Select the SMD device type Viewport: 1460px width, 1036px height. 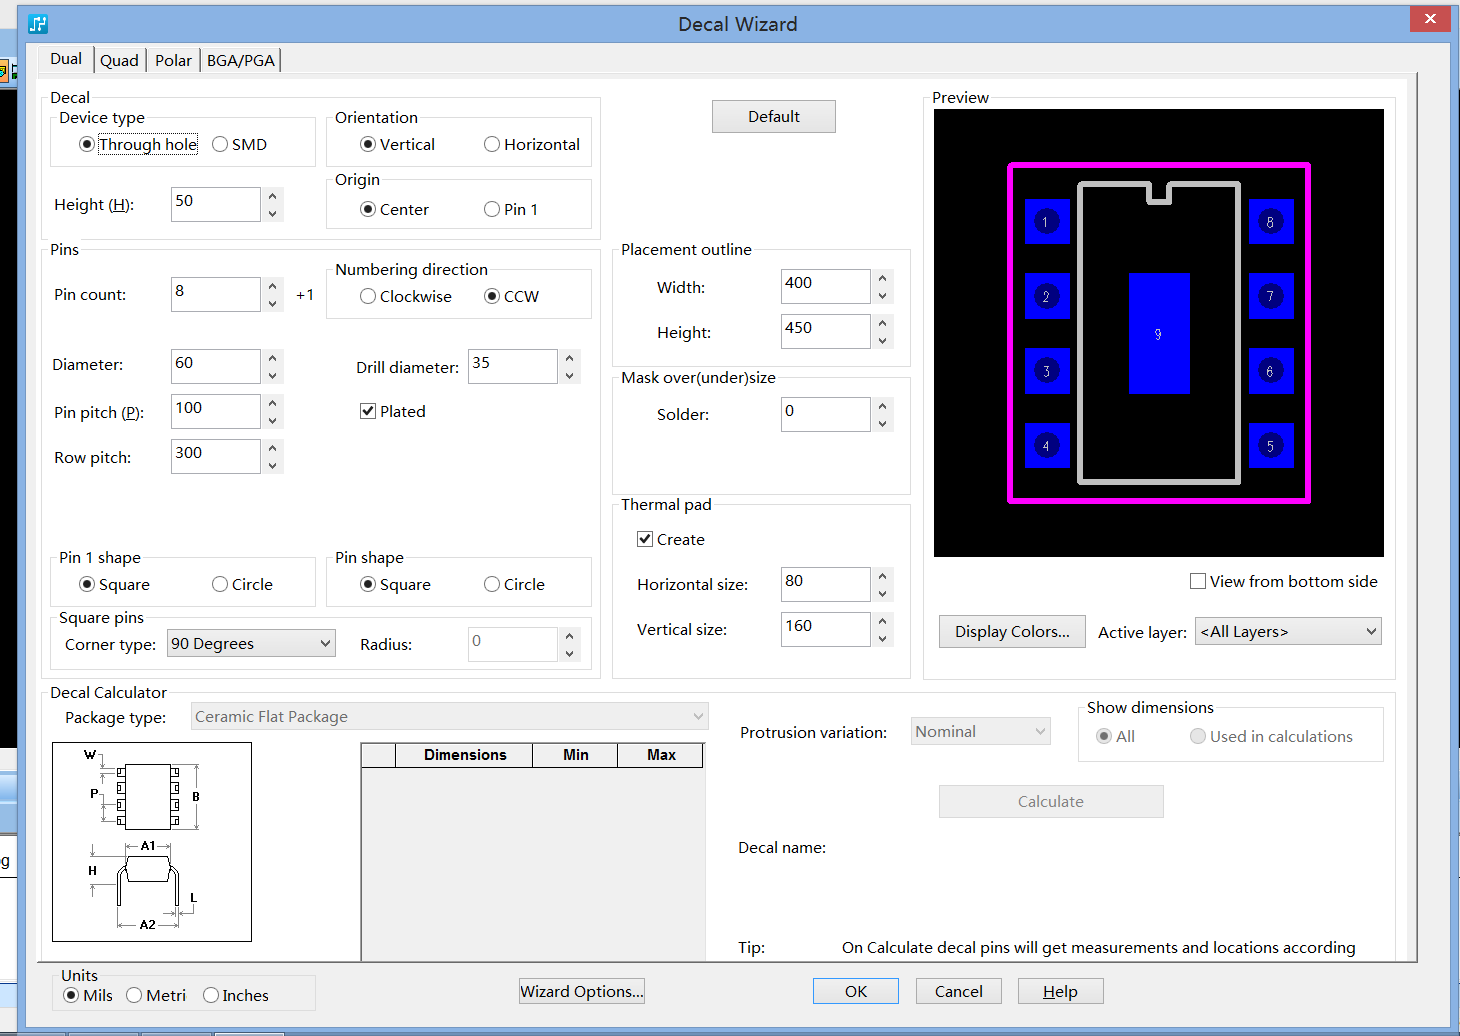(x=221, y=144)
